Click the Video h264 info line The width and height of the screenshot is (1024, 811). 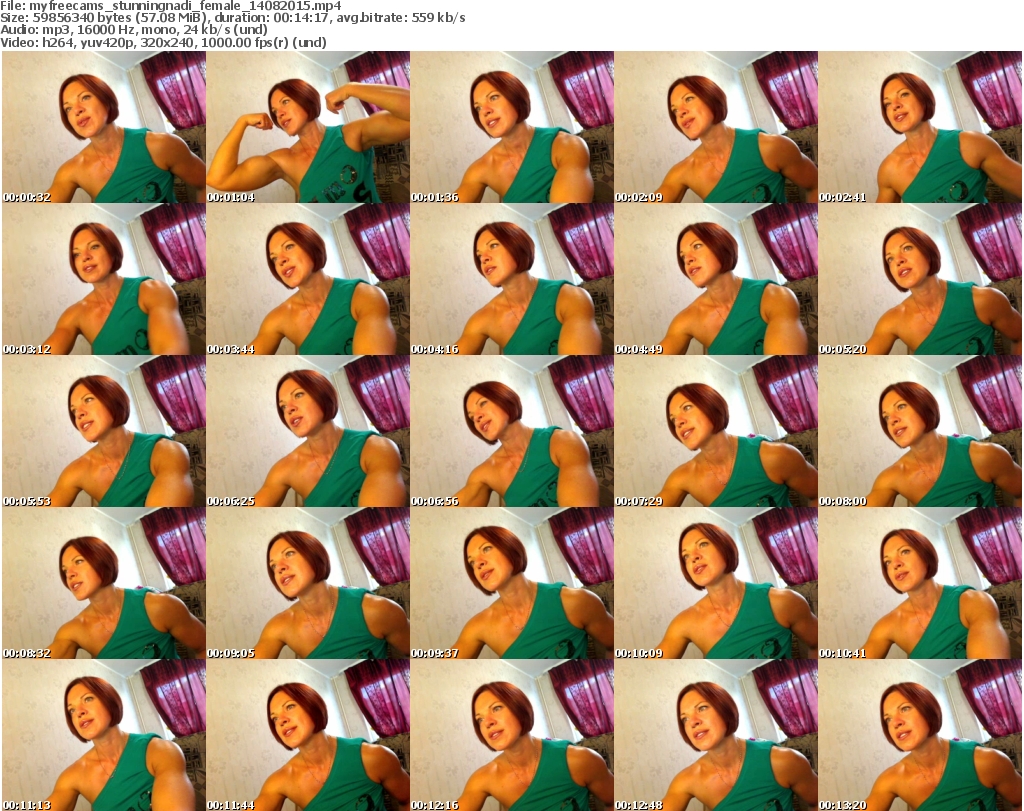(x=163, y=42)
